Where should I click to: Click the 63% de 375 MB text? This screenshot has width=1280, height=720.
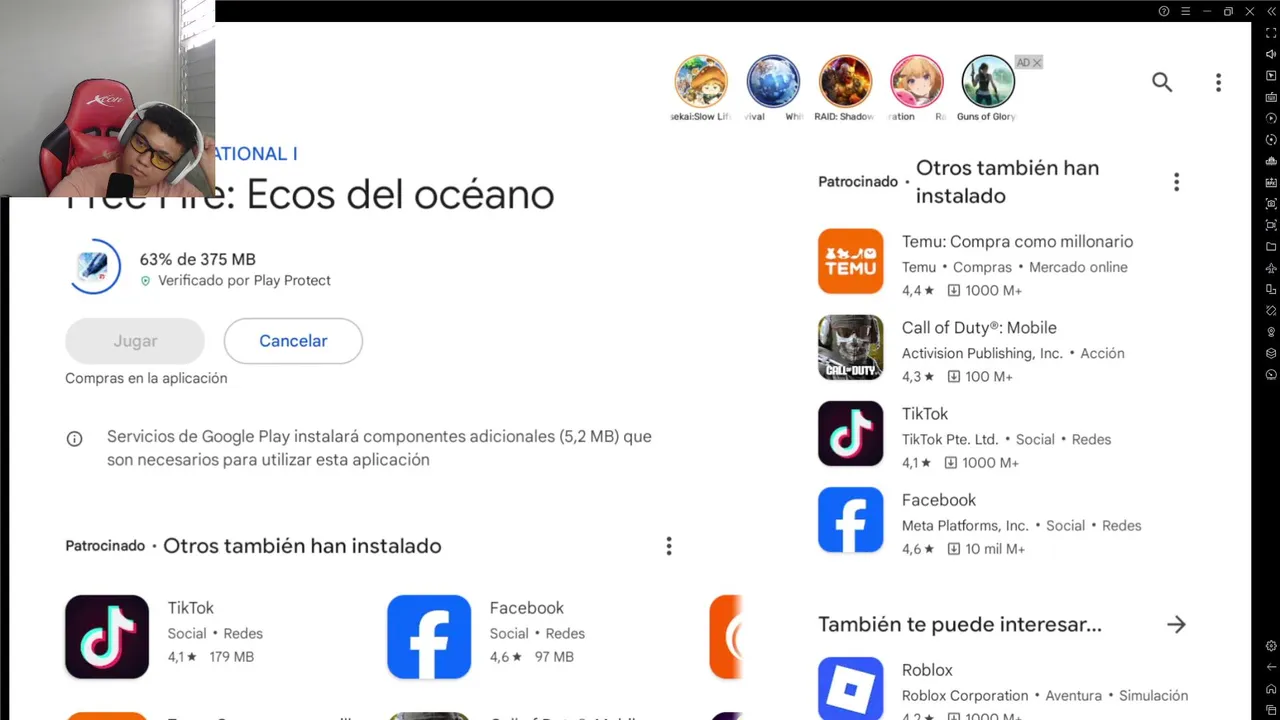point(198,259)
